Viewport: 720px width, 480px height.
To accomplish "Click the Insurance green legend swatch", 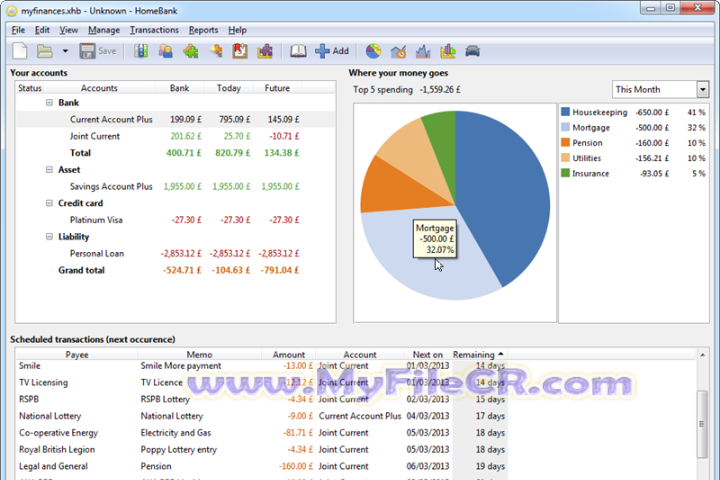I will [565, 173].
